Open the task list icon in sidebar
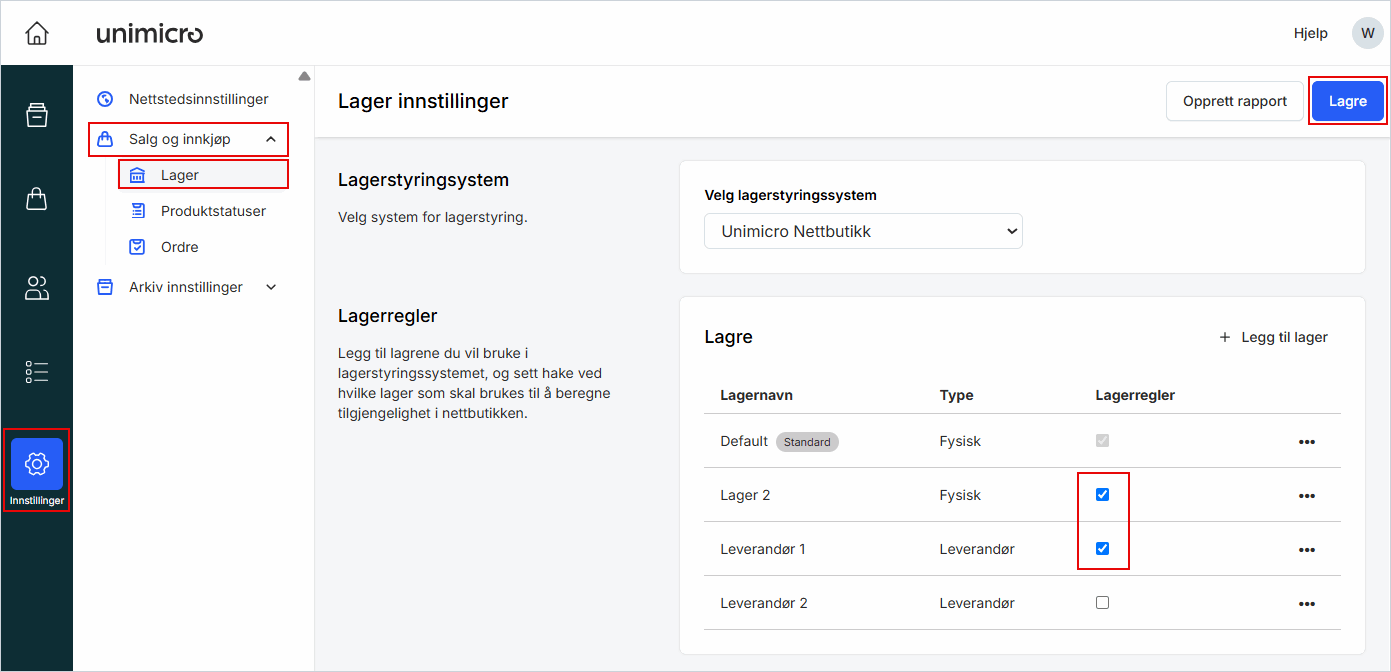 pos(37,372)
